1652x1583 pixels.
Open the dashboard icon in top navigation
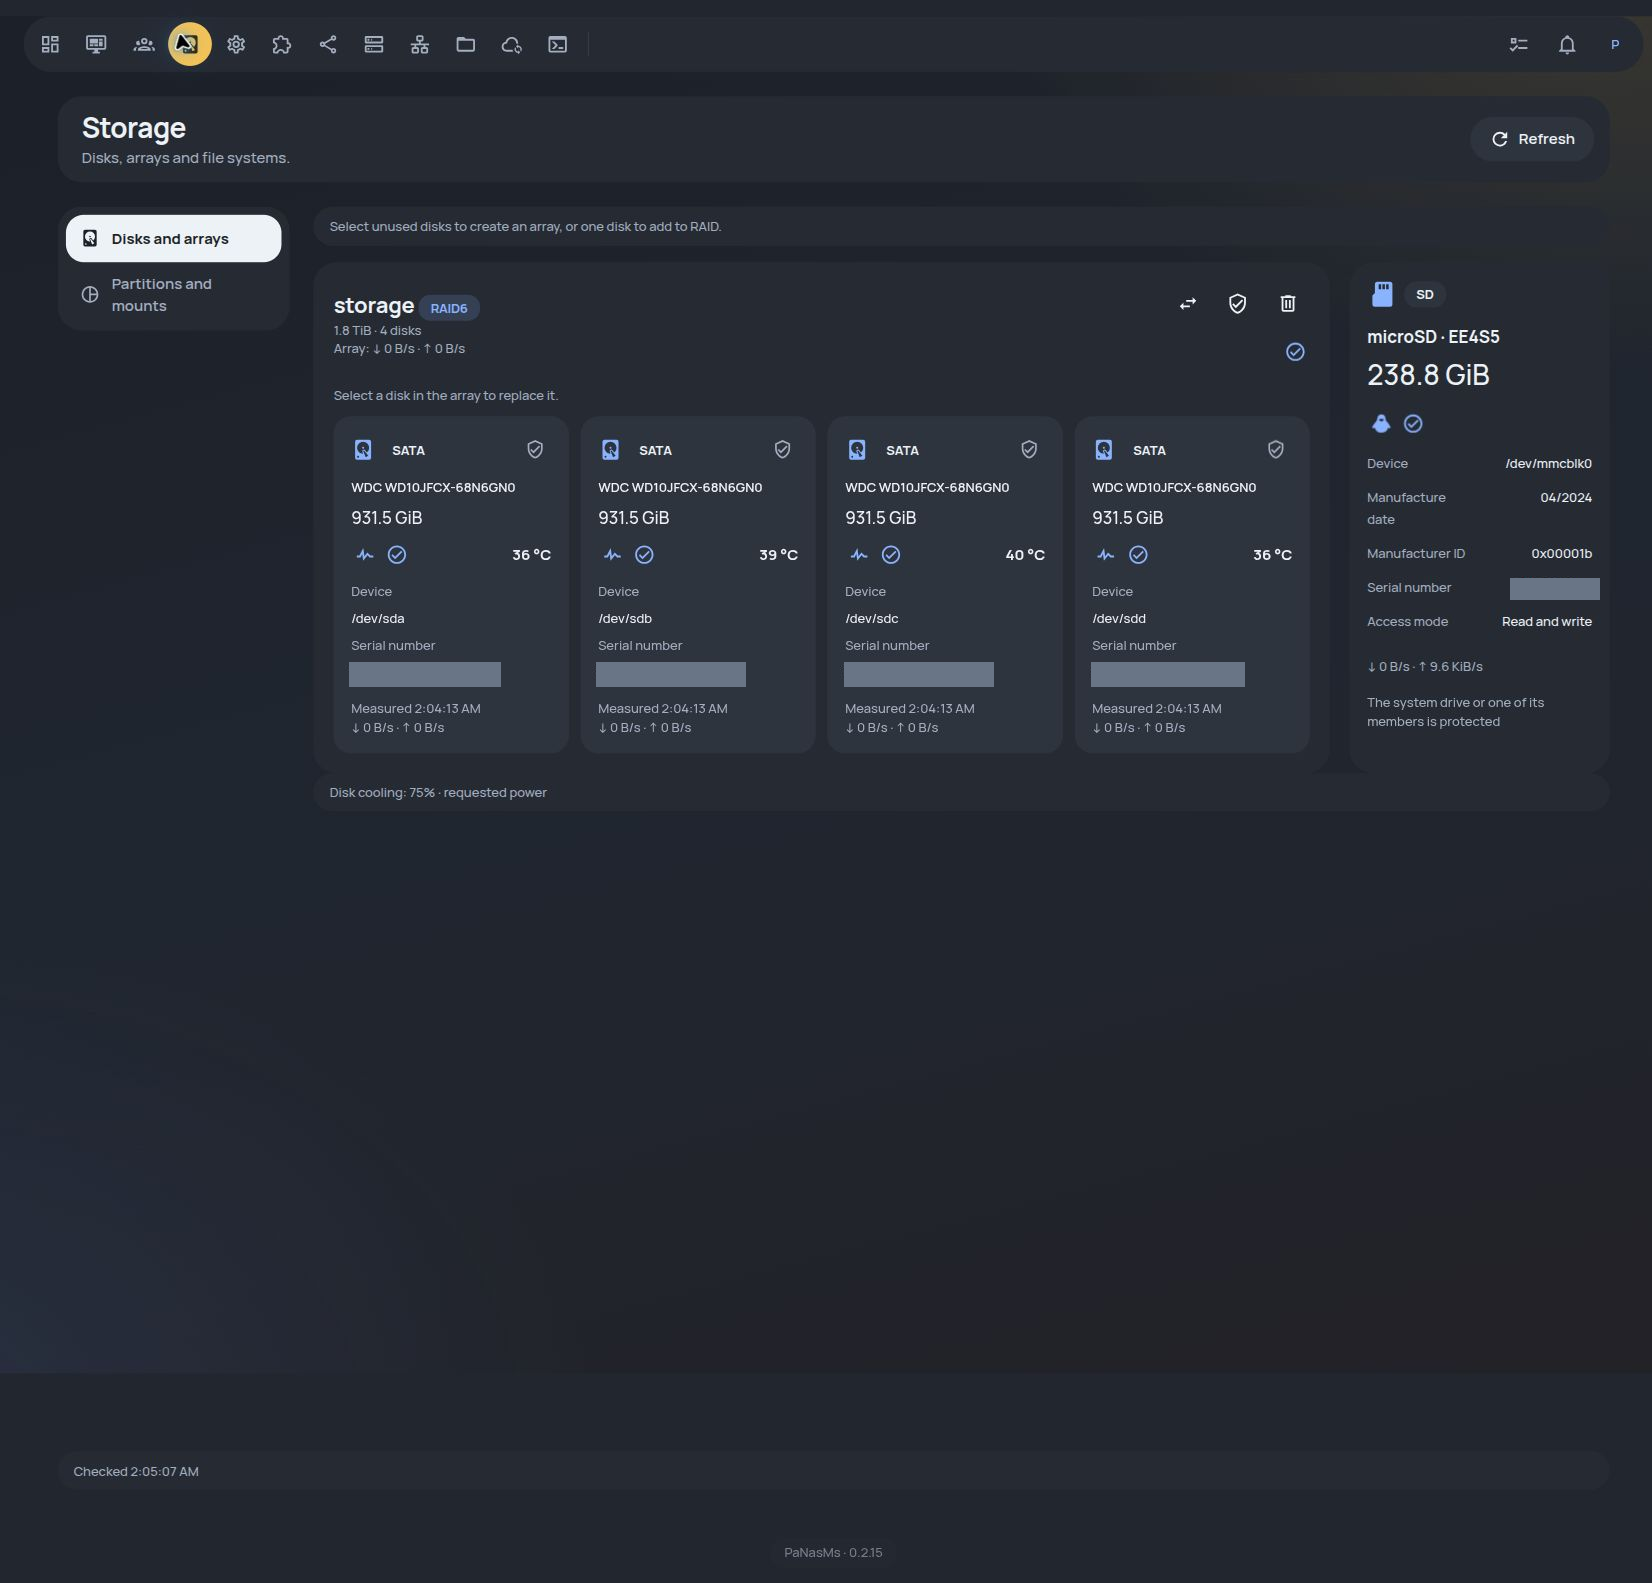click(50, 44)
